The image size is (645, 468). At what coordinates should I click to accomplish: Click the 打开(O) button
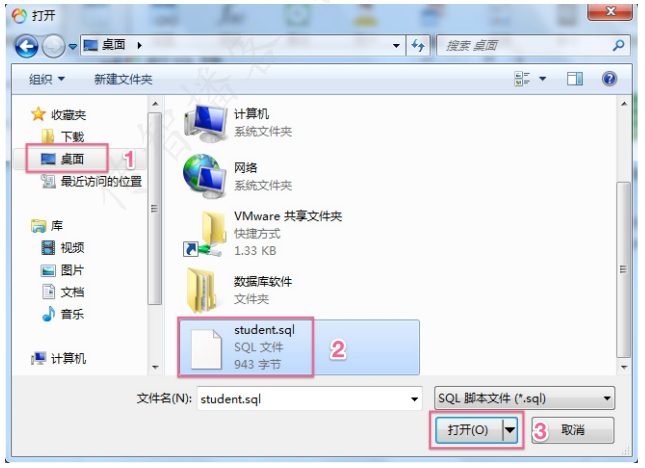tap(469, 430)
